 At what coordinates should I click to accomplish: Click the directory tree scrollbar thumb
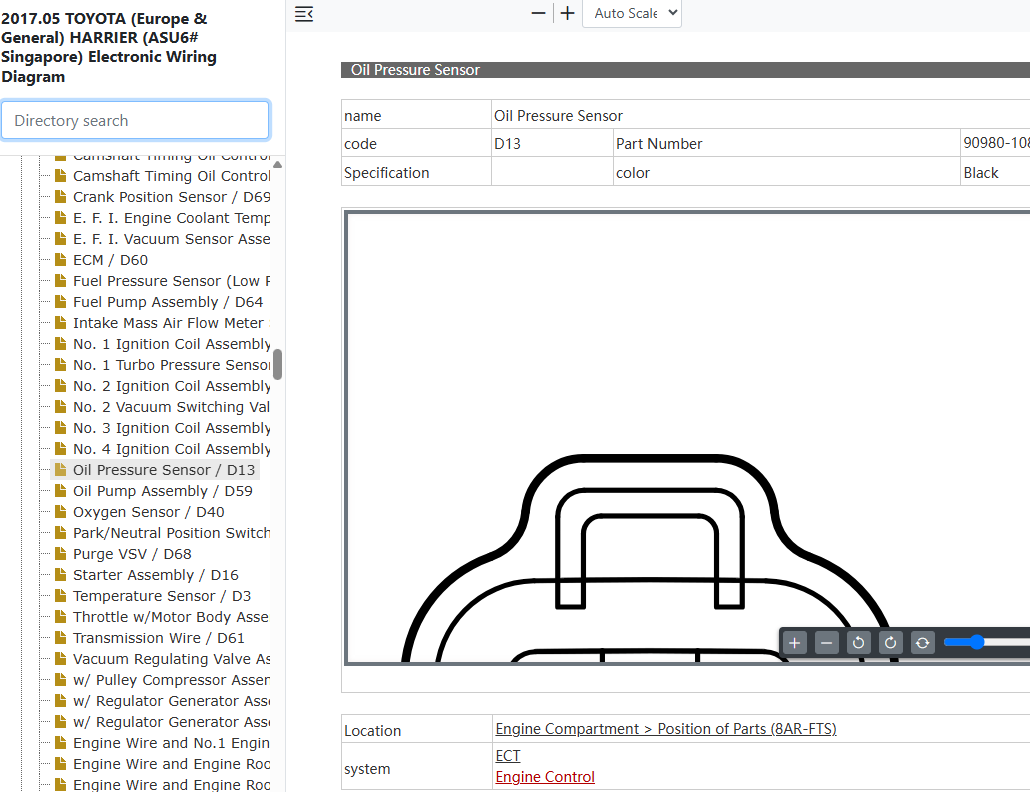tap(277, 364)
